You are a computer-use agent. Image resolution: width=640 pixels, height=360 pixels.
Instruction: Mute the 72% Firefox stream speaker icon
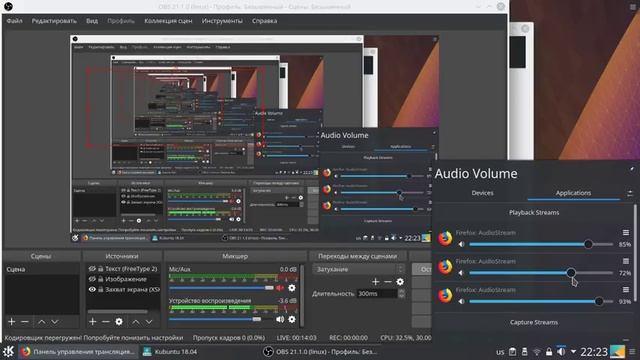(x=461, y=273)
